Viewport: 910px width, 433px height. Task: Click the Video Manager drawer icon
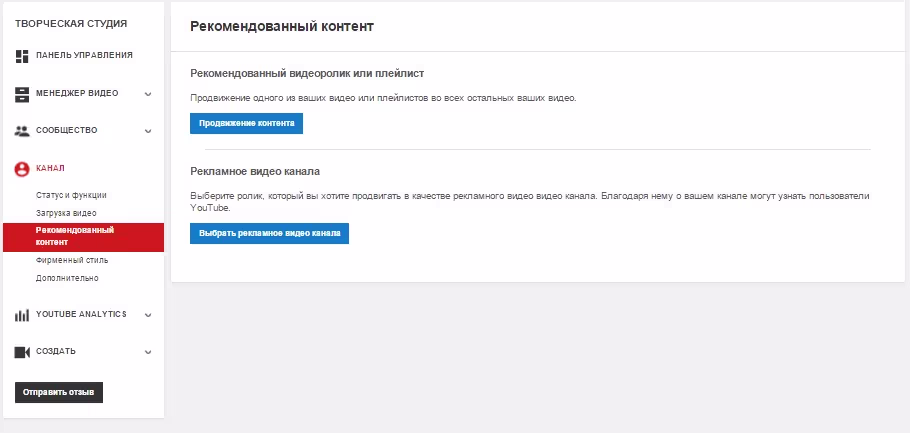coord(21,94)
